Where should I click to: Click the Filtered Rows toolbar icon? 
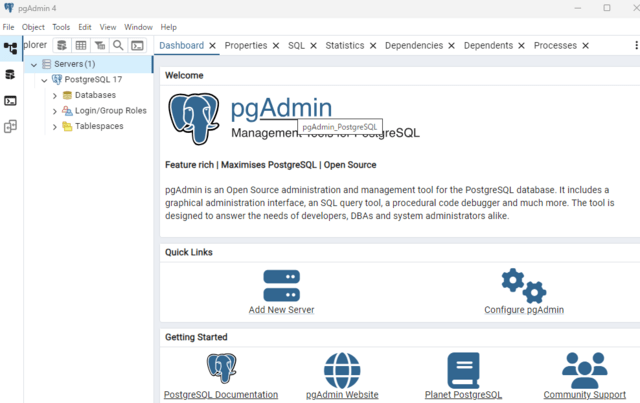99,45
